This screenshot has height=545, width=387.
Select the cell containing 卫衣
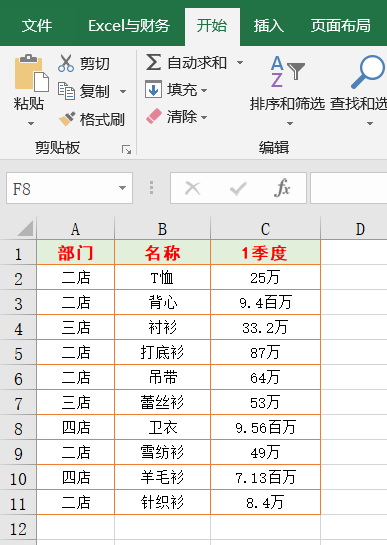point(162,428)
